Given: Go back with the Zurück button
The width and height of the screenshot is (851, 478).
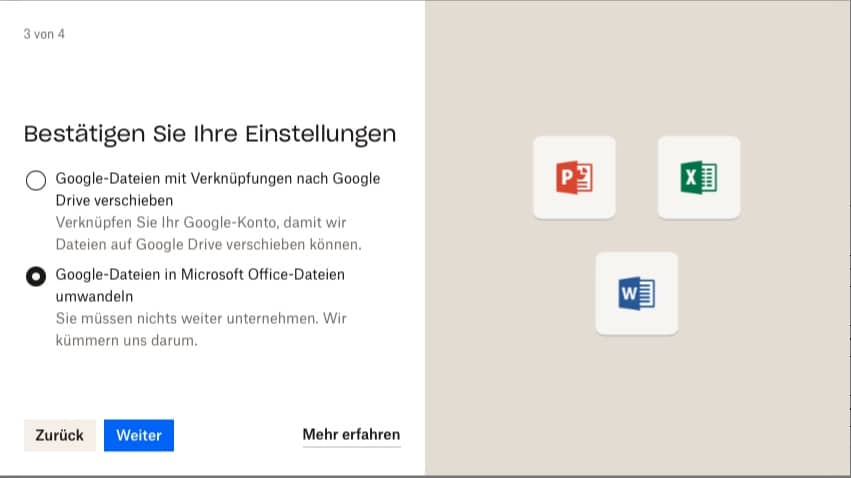Looking at the screenshot, I should point(59,435).
